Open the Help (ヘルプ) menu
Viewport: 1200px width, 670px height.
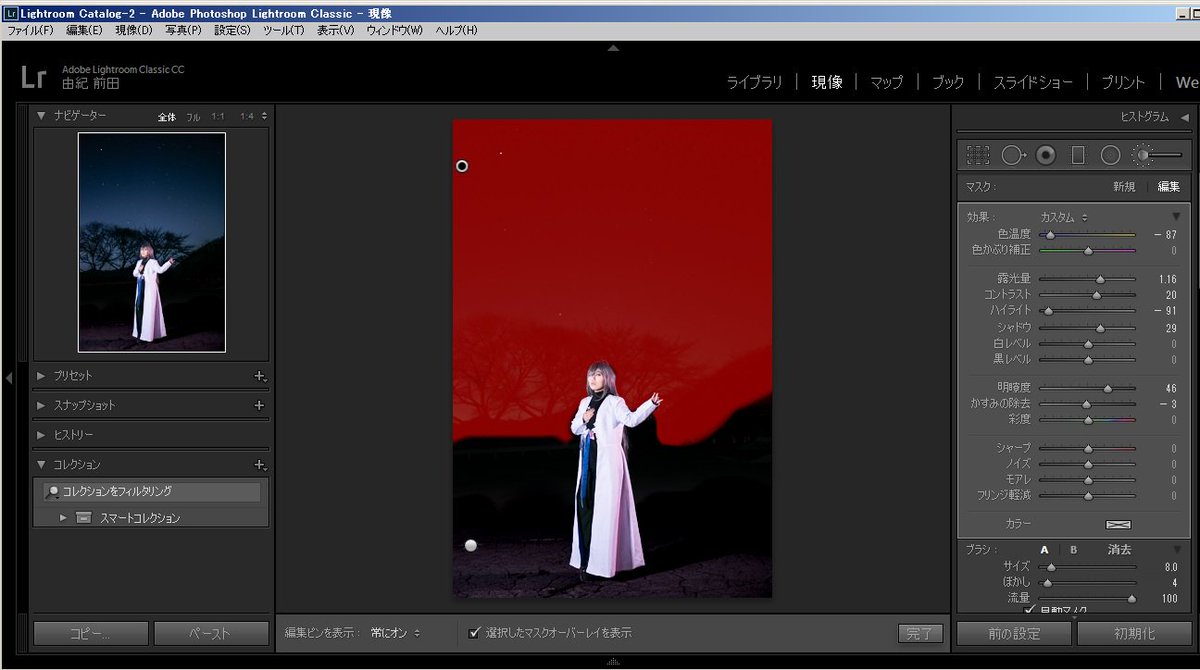[456, 31]
